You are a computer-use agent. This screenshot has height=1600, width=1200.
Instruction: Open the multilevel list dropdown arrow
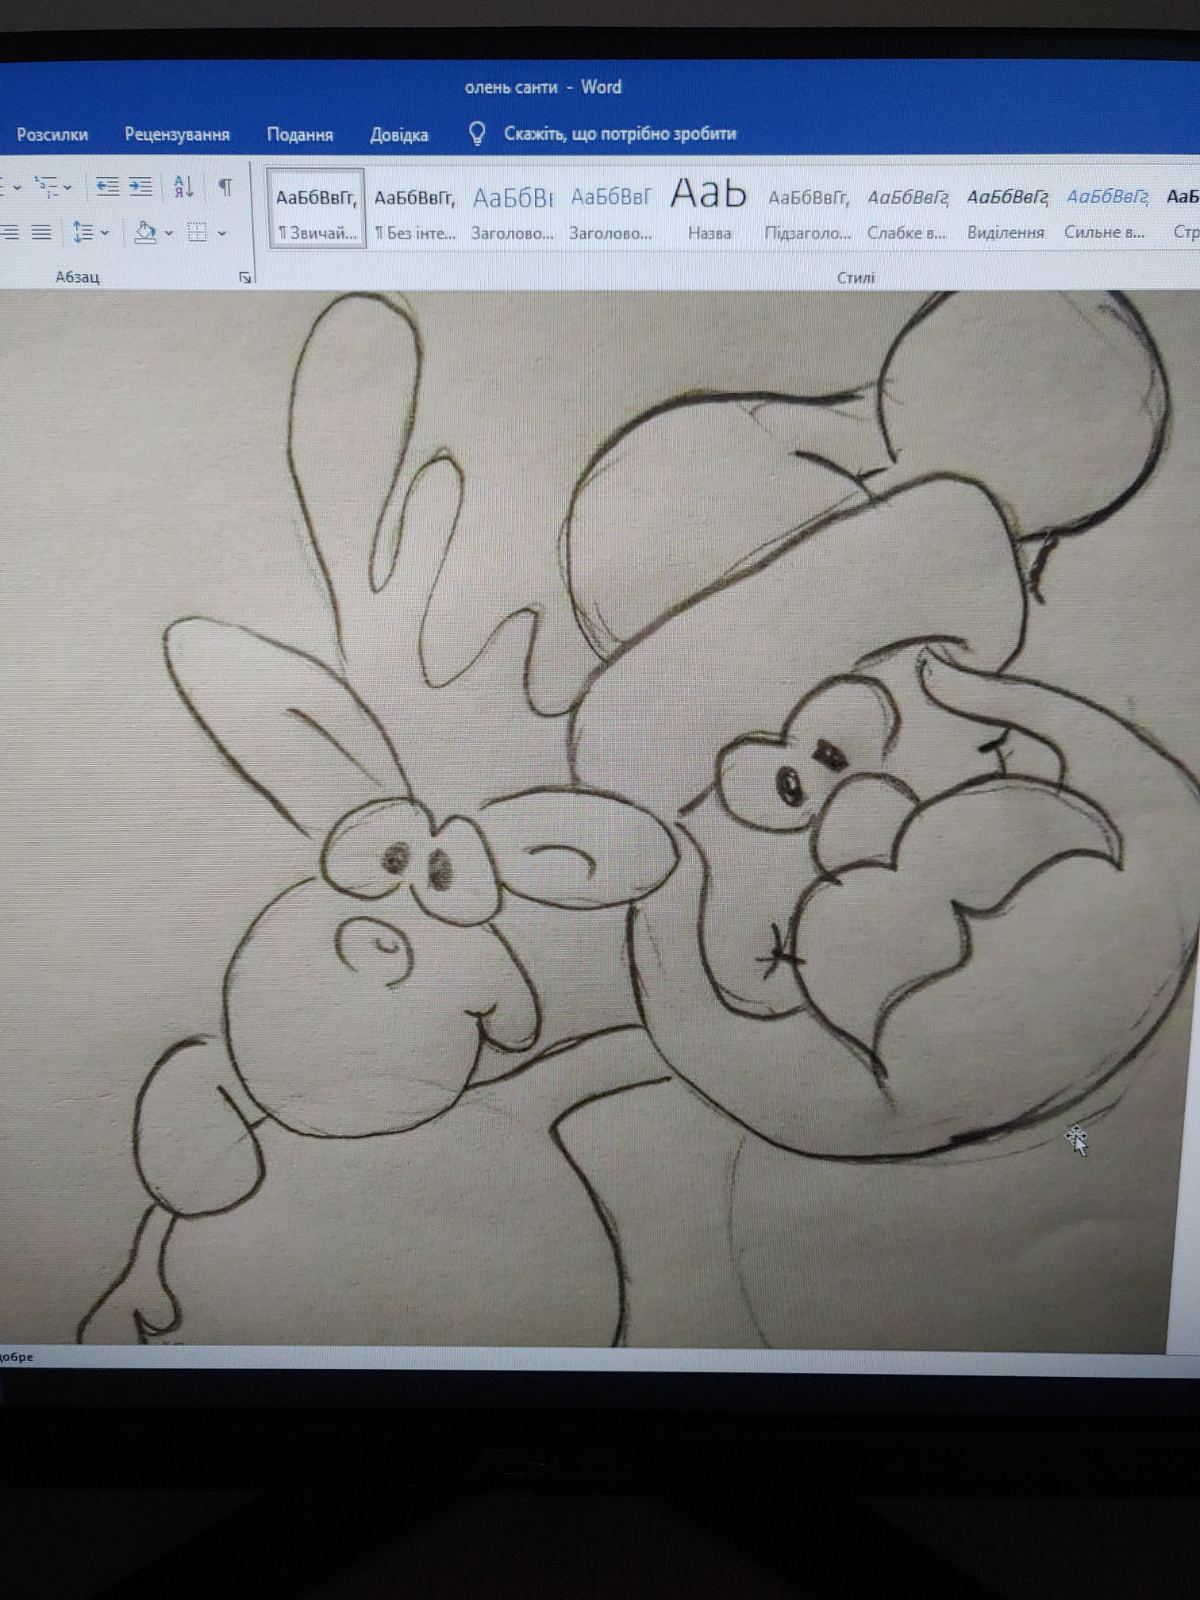pyautogui.click(x=68, y=187)
